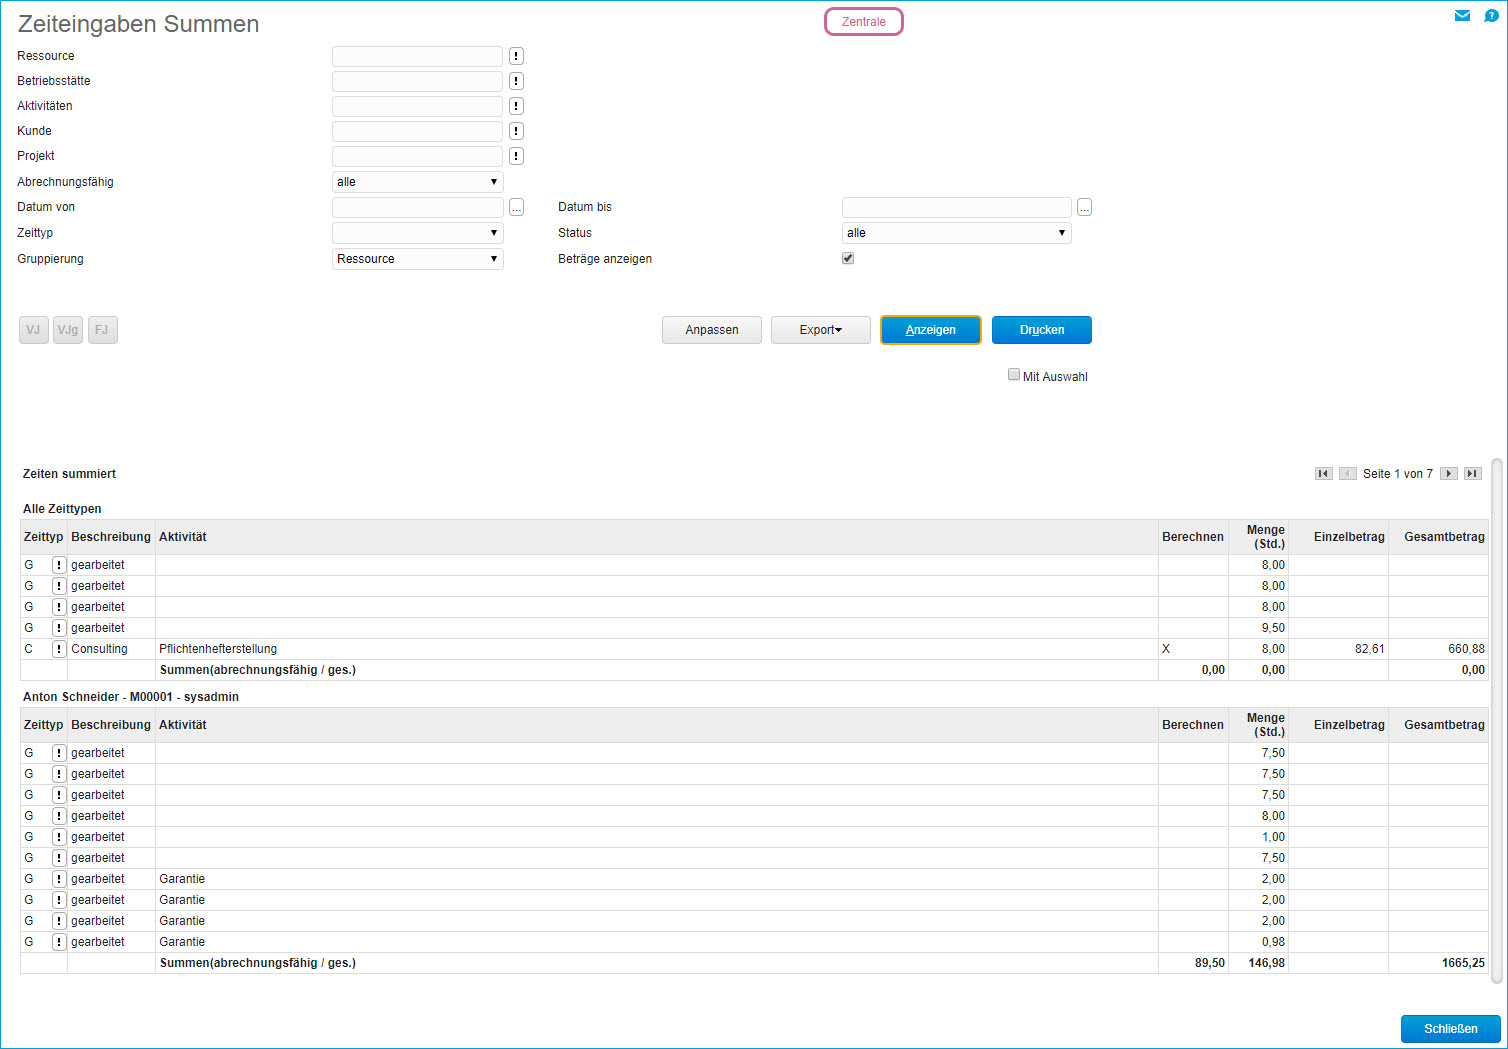Click lookup icon next to Ressource field
This screenshot has width=1508, height=1049.
tap(516, 56)
